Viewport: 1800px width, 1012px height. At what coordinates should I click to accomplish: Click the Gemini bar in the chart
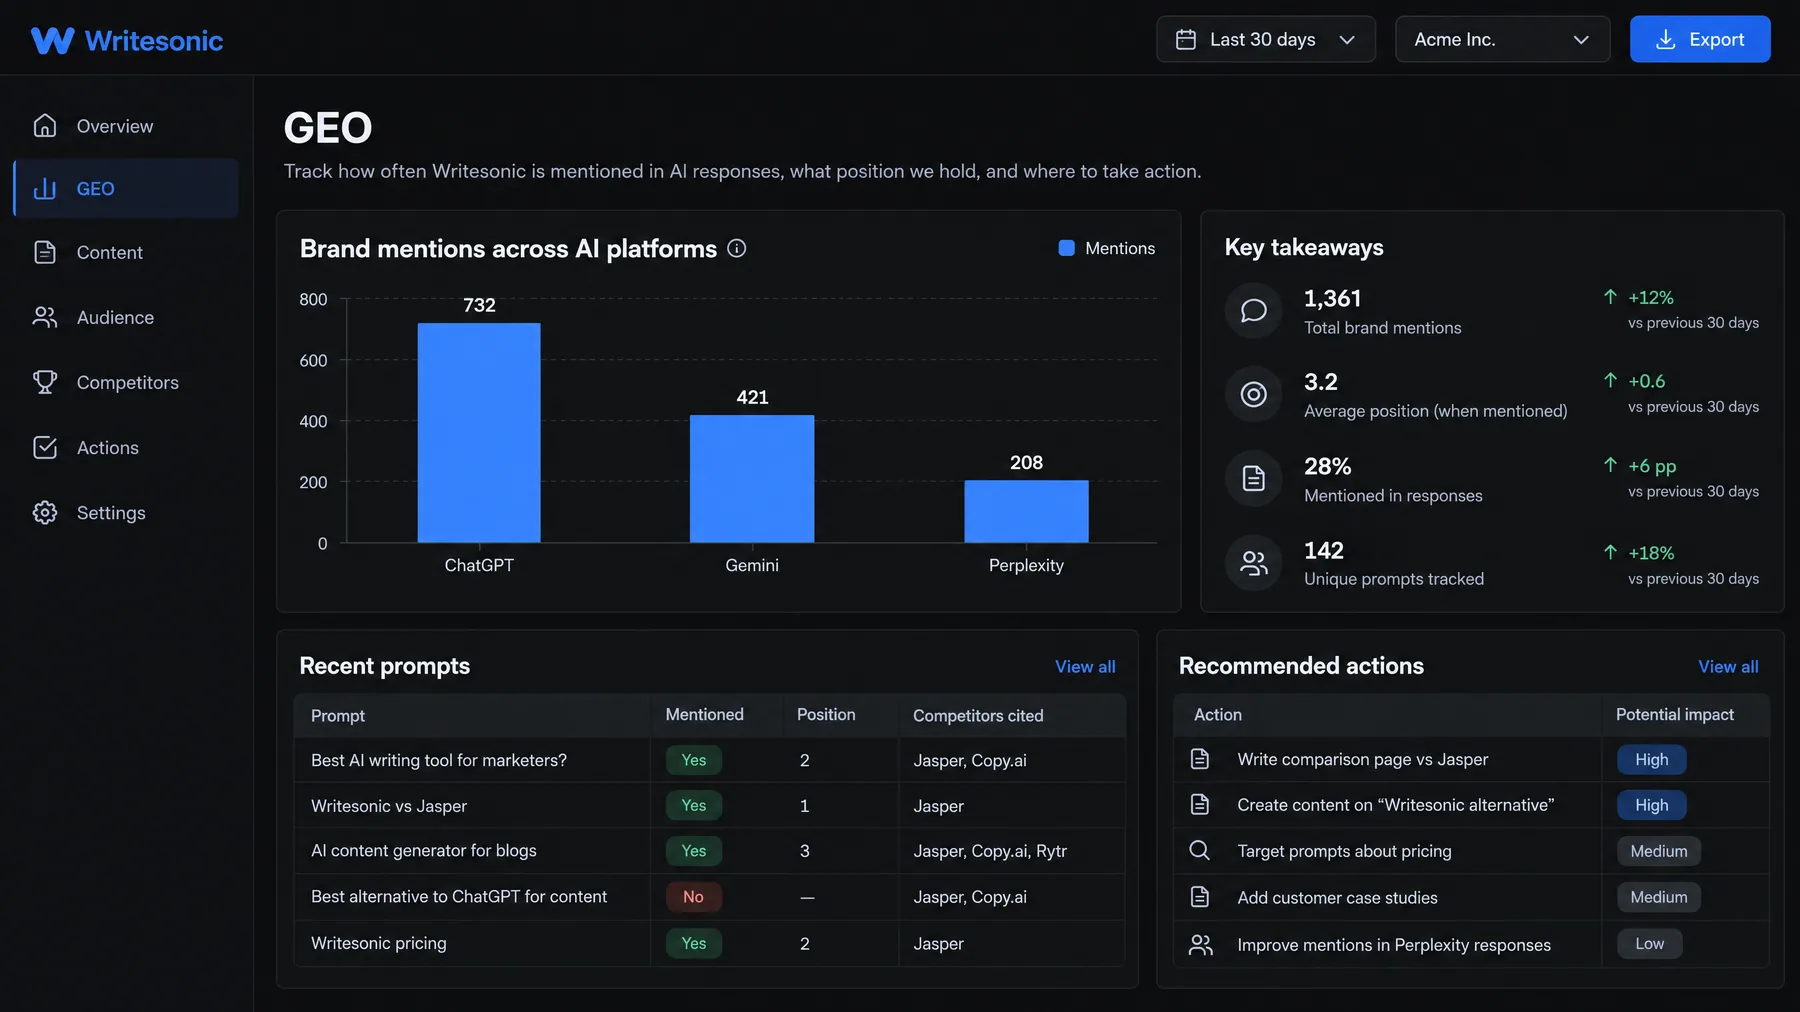[x=752, y=479]
